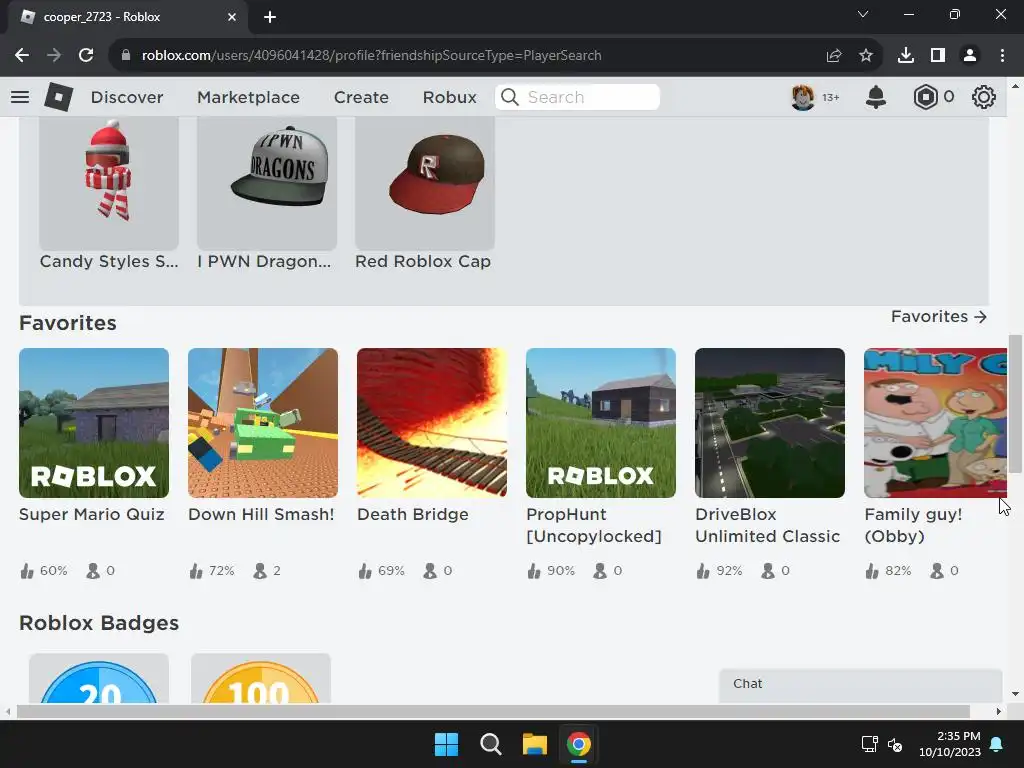Click the Roblox logo home icon
Screen dimensions: 1024x768
pos(58,97)
